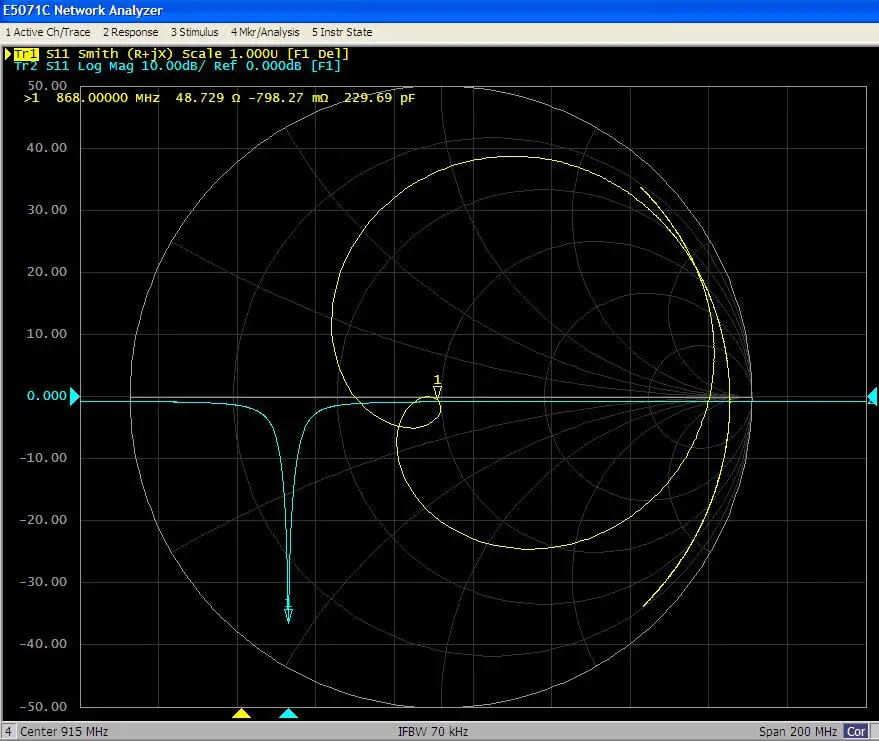Click the cyan marker at the Log Mag dip
The image size is (879, 741).
tap(288, 611)
